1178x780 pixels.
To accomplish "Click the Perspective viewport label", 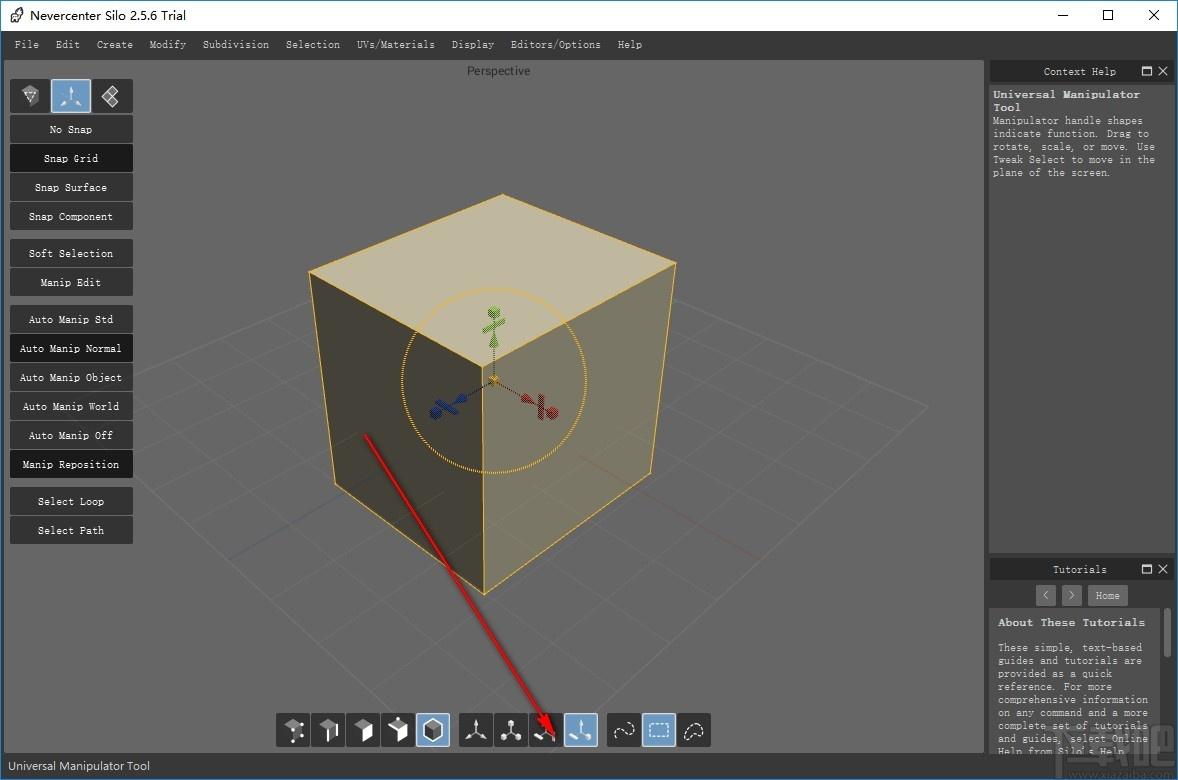I will pos(498,71).
